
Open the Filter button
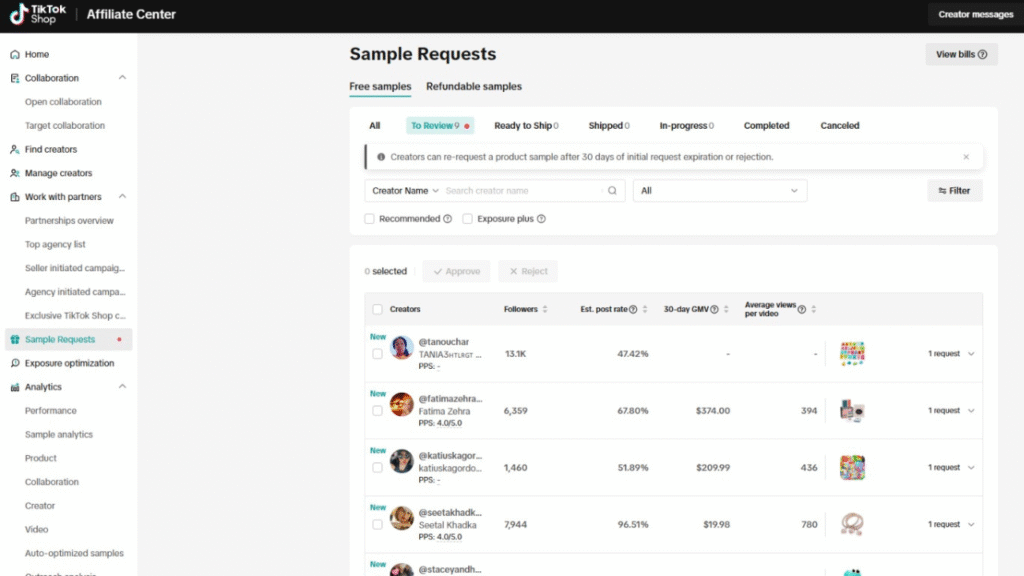954,191
